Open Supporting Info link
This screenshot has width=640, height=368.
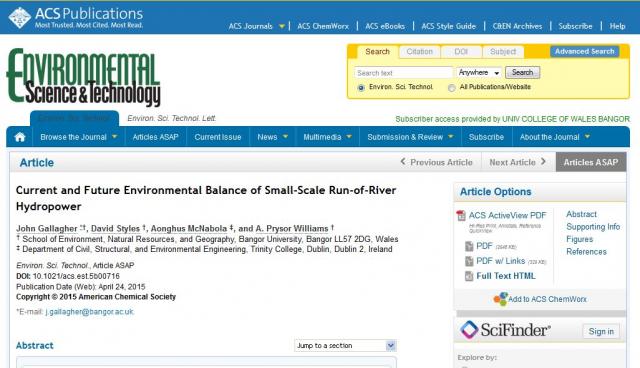[x=593, y=226]
